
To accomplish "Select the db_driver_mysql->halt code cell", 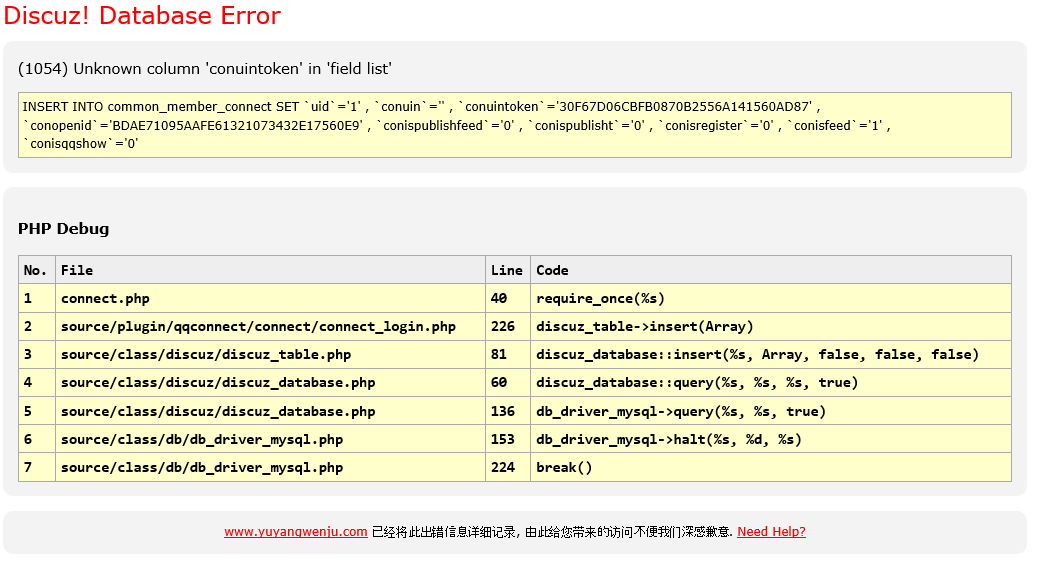I will pos(771,439).
